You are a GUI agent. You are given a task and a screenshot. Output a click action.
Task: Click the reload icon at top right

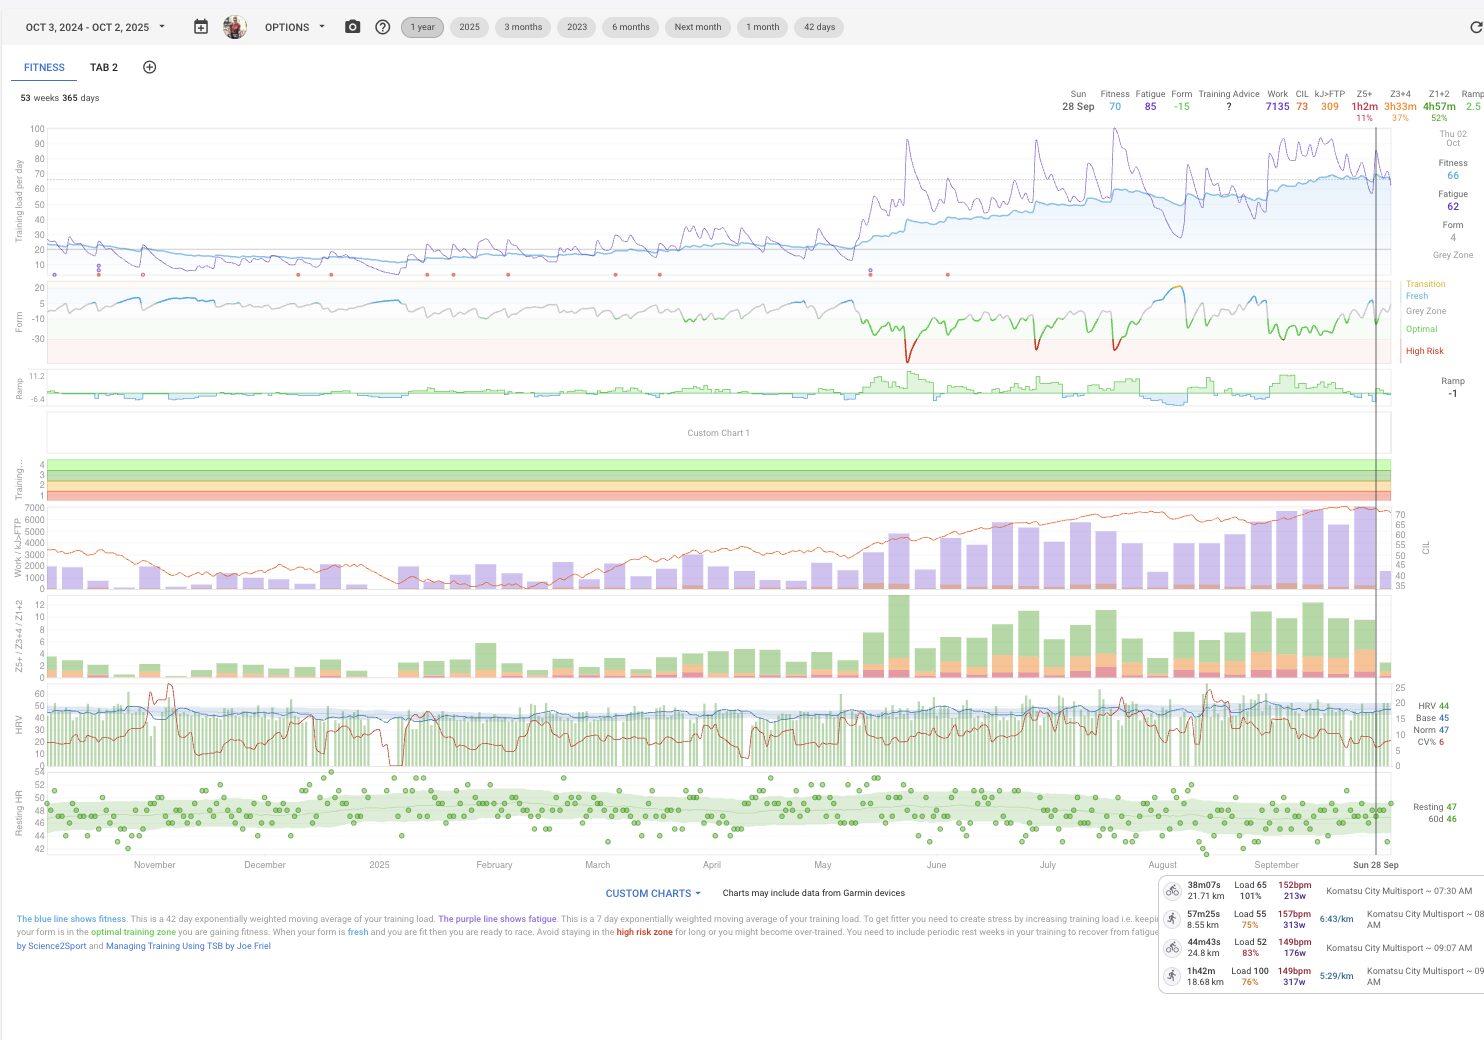1475,27
